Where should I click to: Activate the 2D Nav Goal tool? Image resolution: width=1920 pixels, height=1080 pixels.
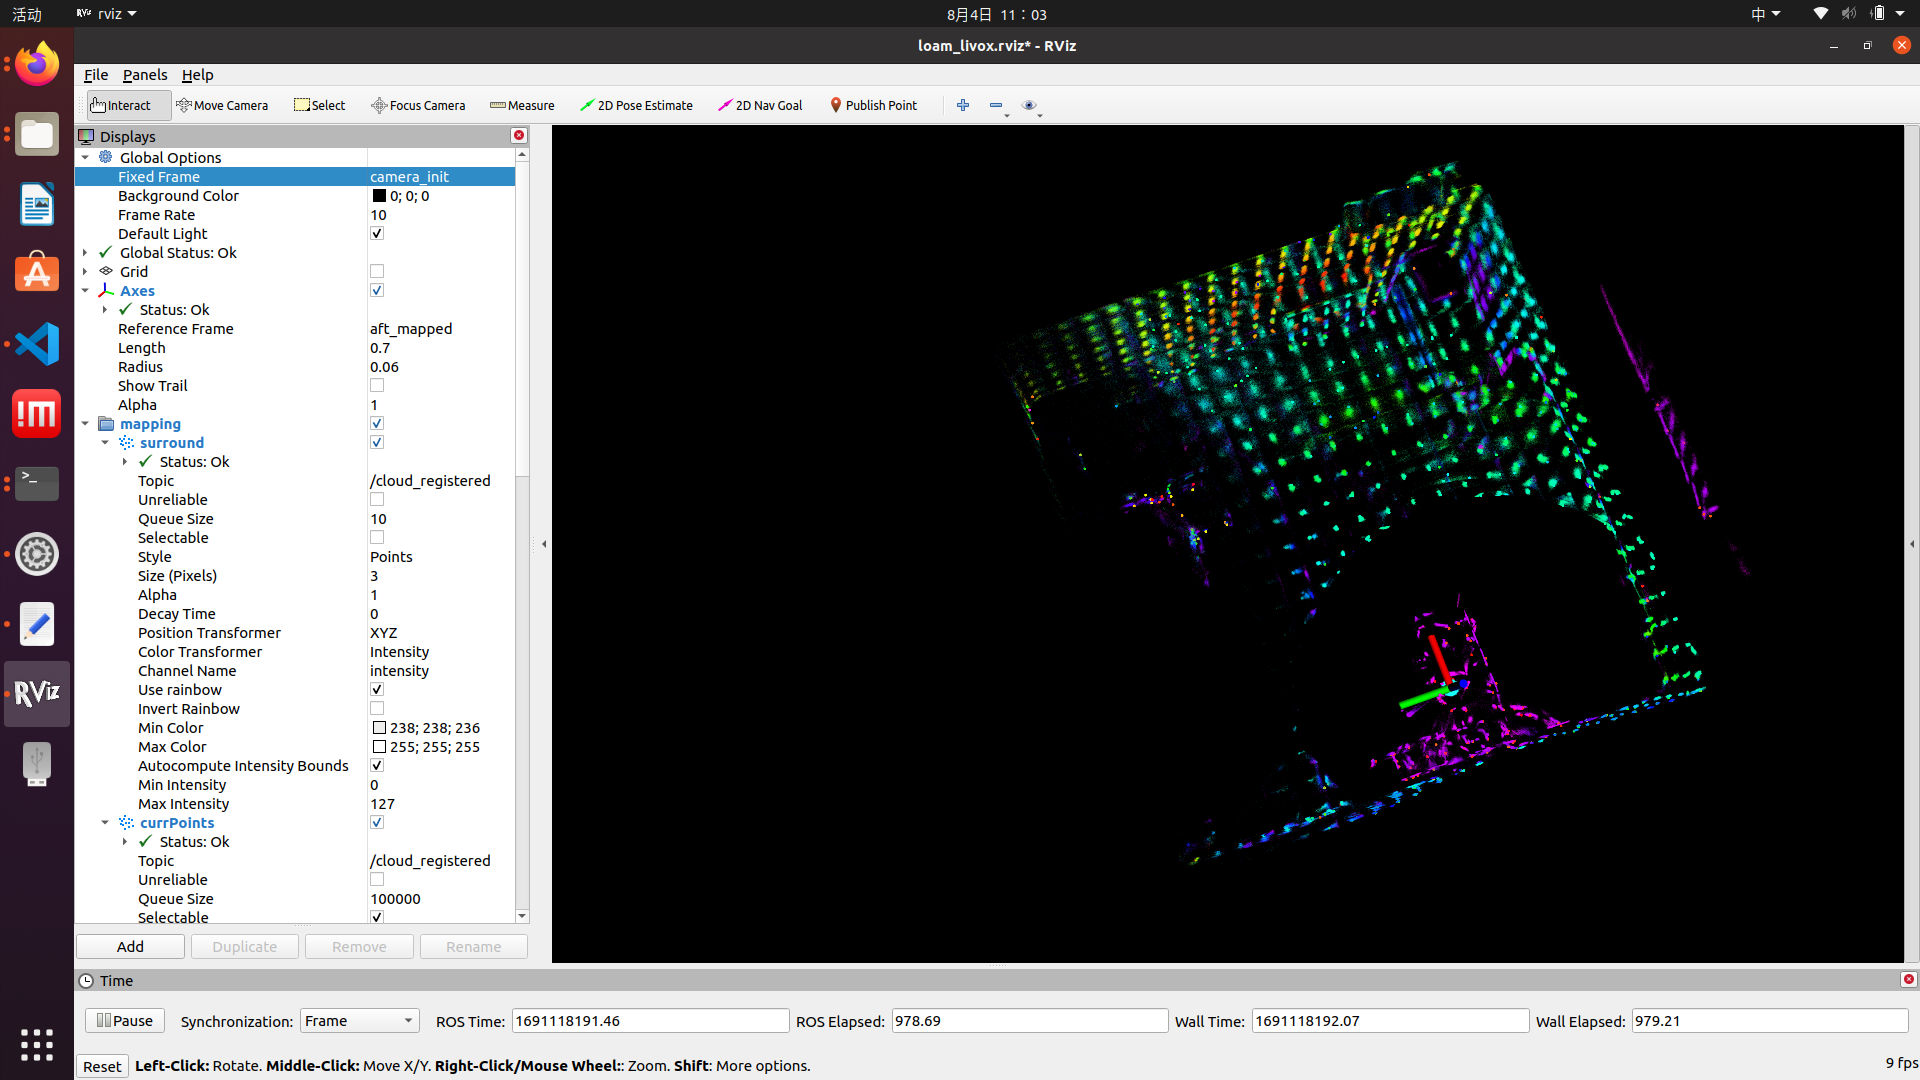click(x=760, y=105)
